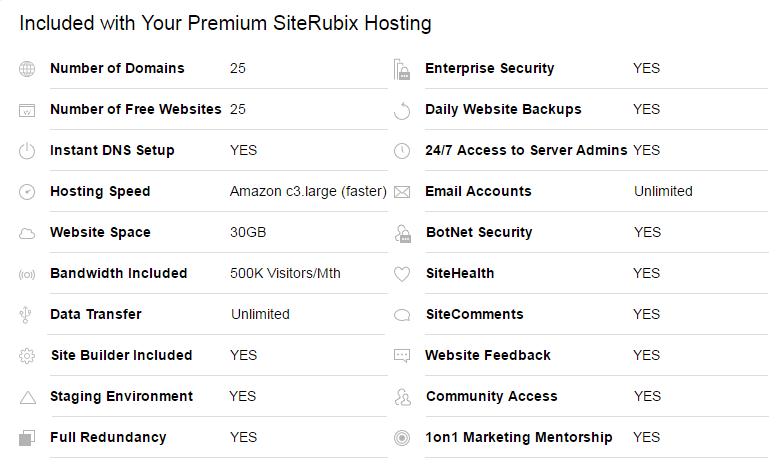
Task: Click the broadcast icon for Bandwidth Included
Action: [27, 274]
